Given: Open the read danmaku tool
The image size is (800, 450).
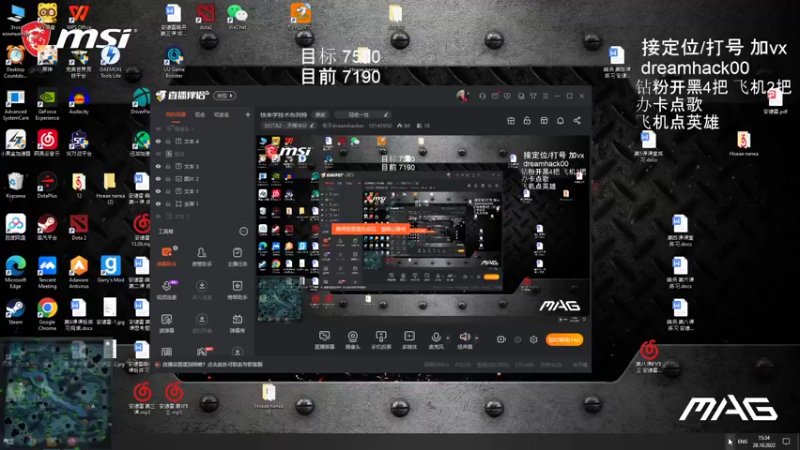Looking at the screenshot, I should [167, 323].
